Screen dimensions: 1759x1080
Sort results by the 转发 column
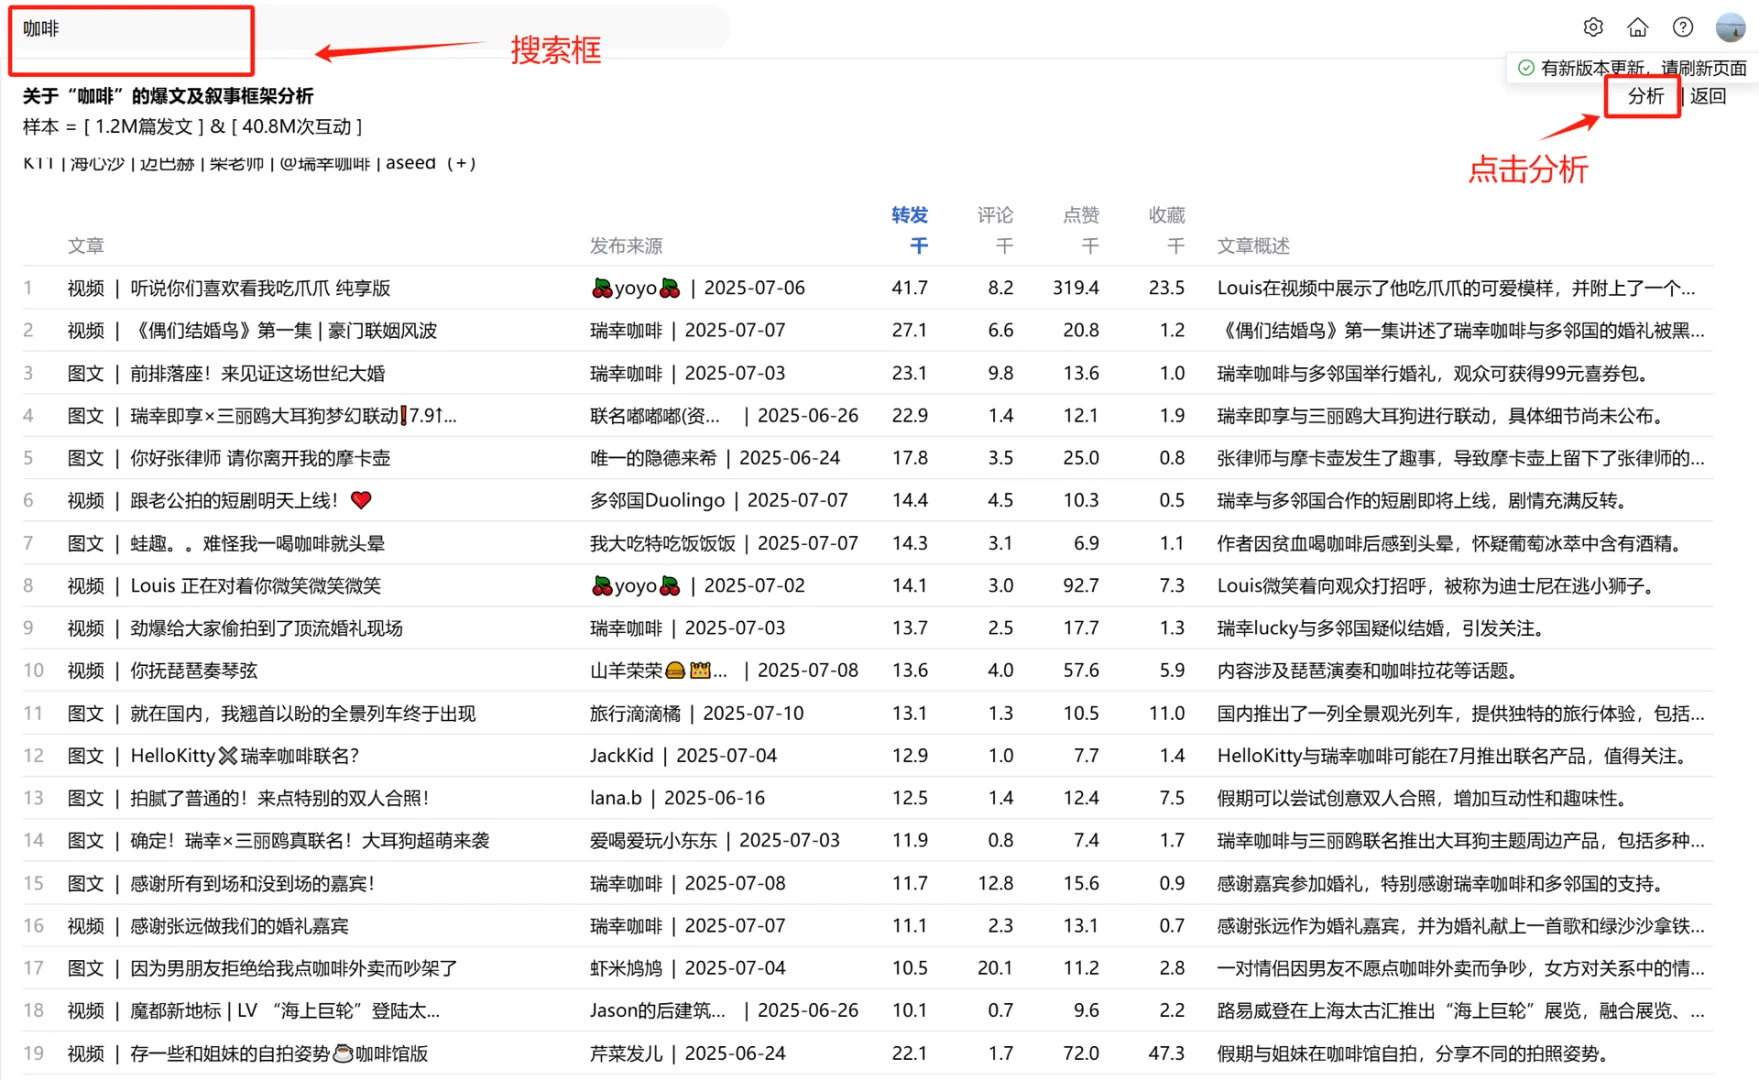(908, 214)
